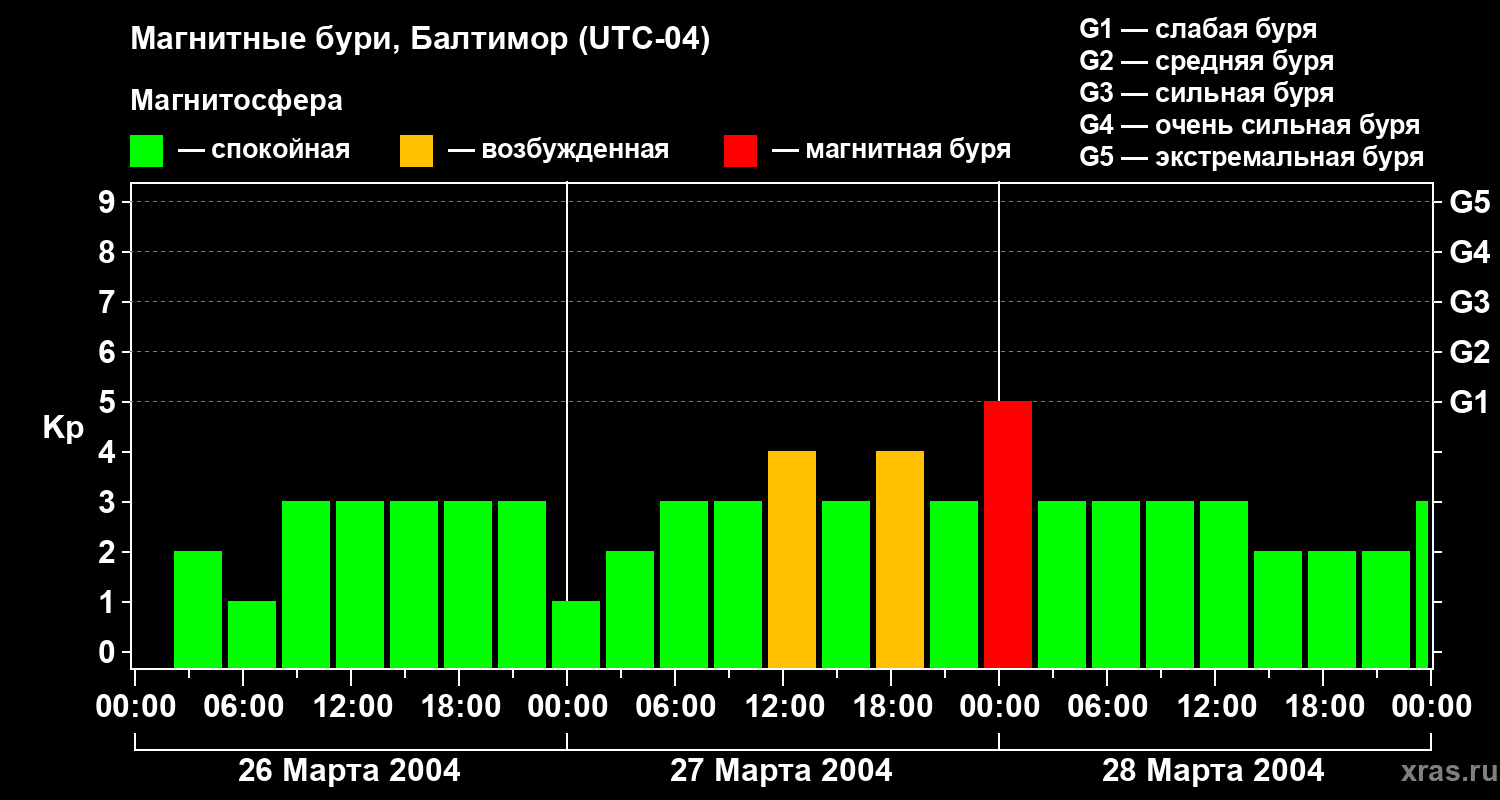Screen dimensions: 1500x800
Task: Click the orange Kp 4 bar near 12:00, 27 Марта
Action: [x=792, y=559]
